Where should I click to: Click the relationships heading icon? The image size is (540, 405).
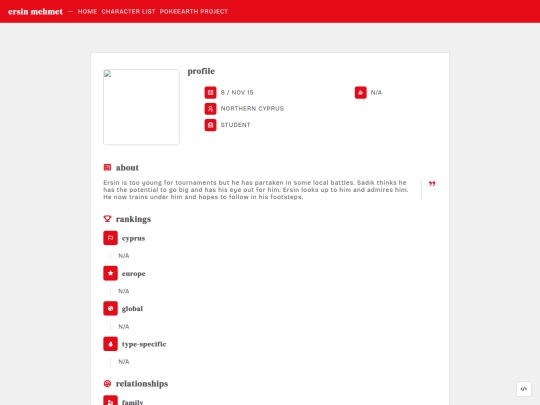(x=107, y=383)
